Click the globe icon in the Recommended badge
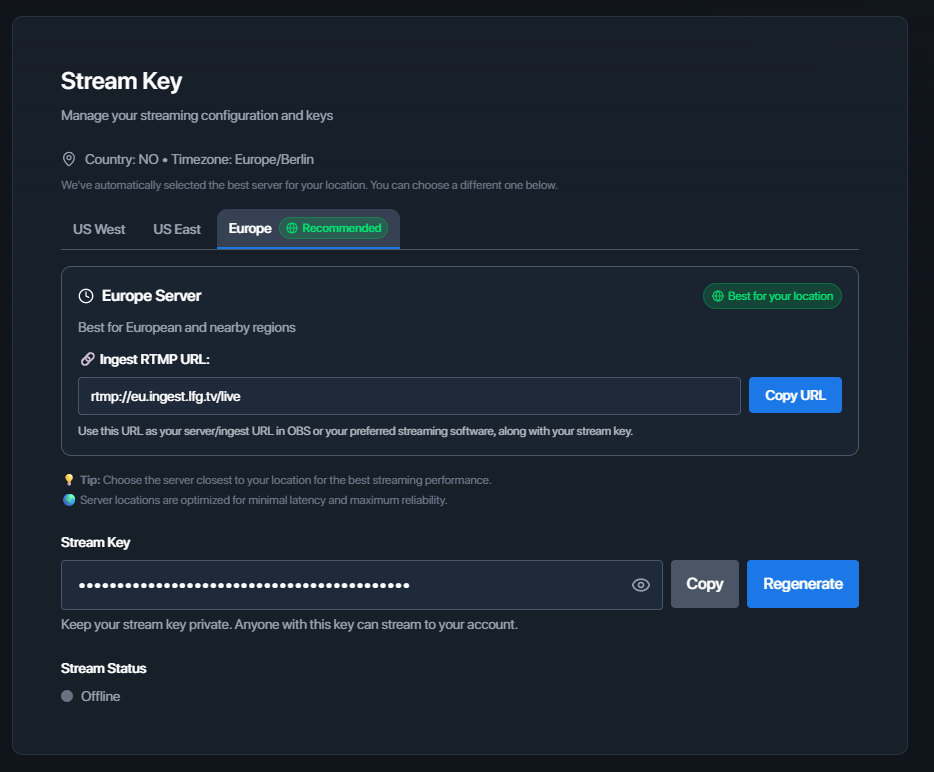This screenshot has width=934, height=772. coord(292,228)
